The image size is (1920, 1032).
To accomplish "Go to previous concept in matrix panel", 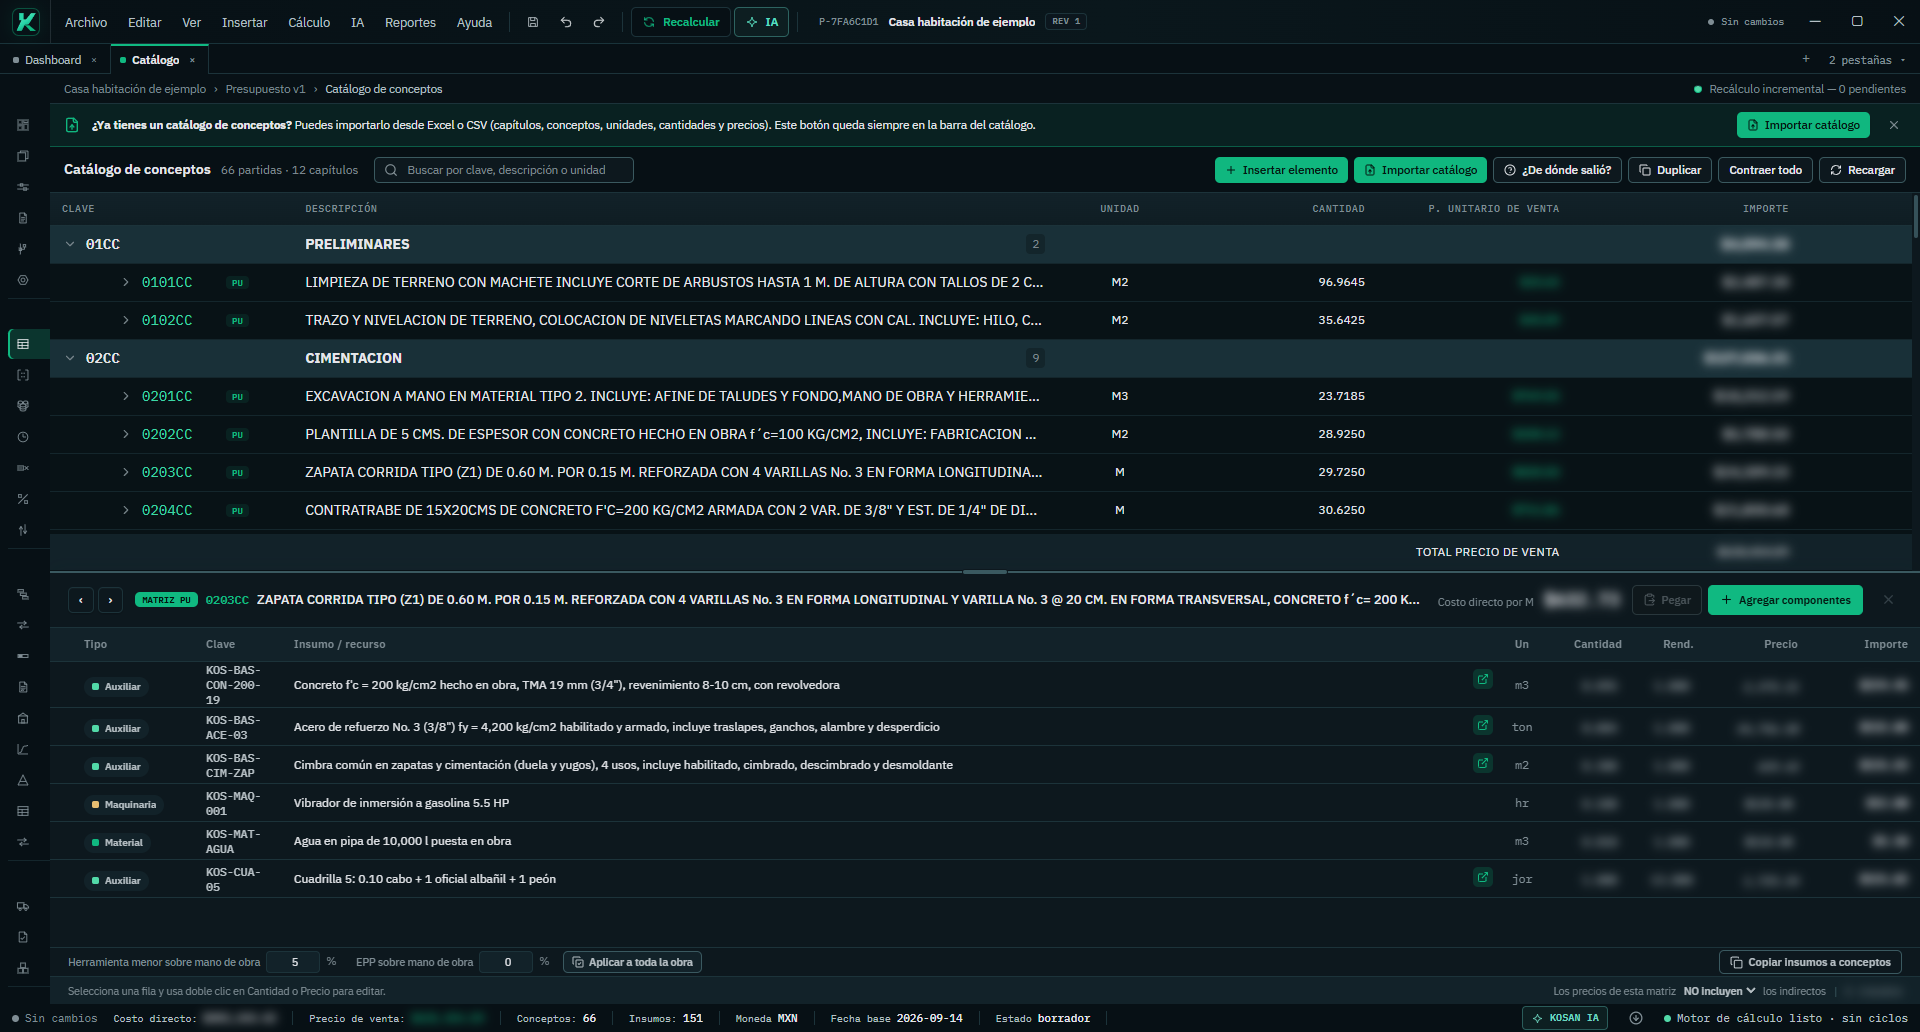I will [81, 600].
